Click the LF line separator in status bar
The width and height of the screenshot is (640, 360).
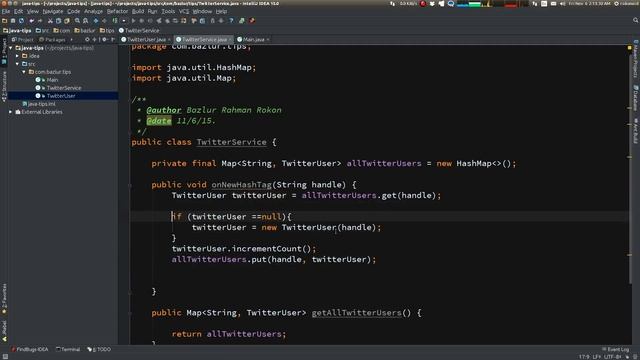[x=596, y=357]
